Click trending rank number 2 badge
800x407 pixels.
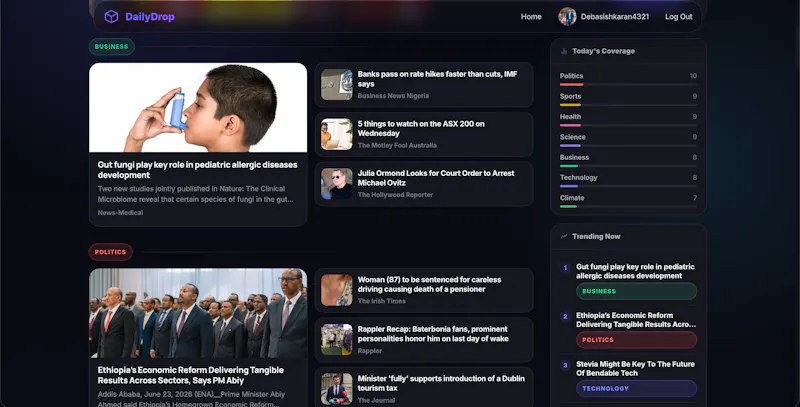point(565,316)
